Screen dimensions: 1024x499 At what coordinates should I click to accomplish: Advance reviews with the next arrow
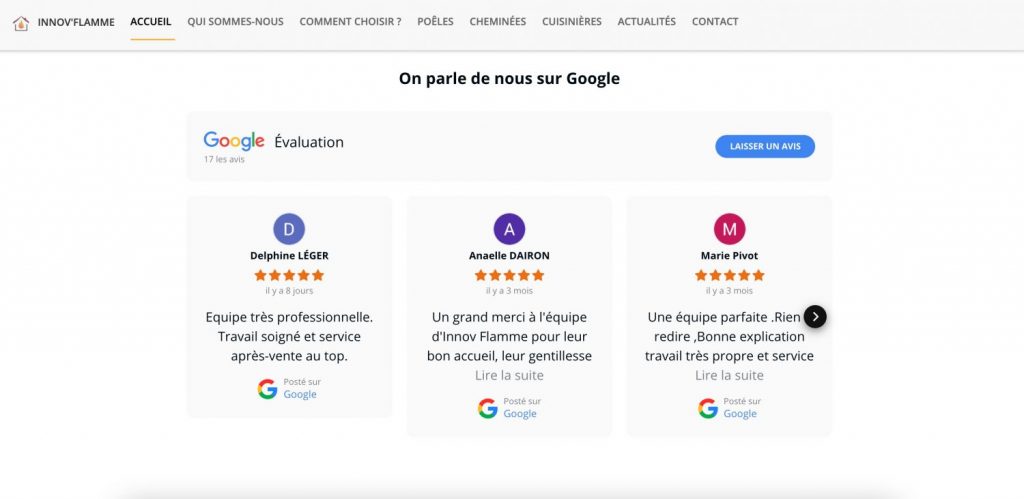click(816, 316)
